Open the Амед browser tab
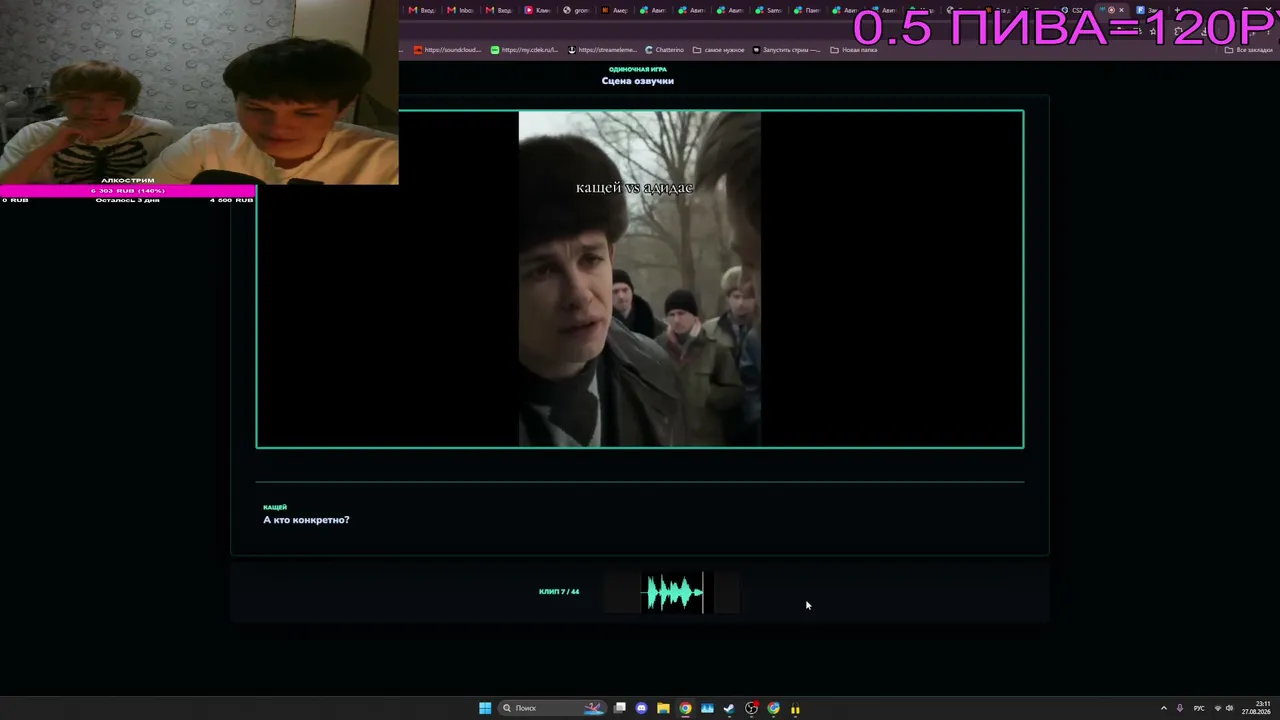1280x720 pixels. (614, 10)
